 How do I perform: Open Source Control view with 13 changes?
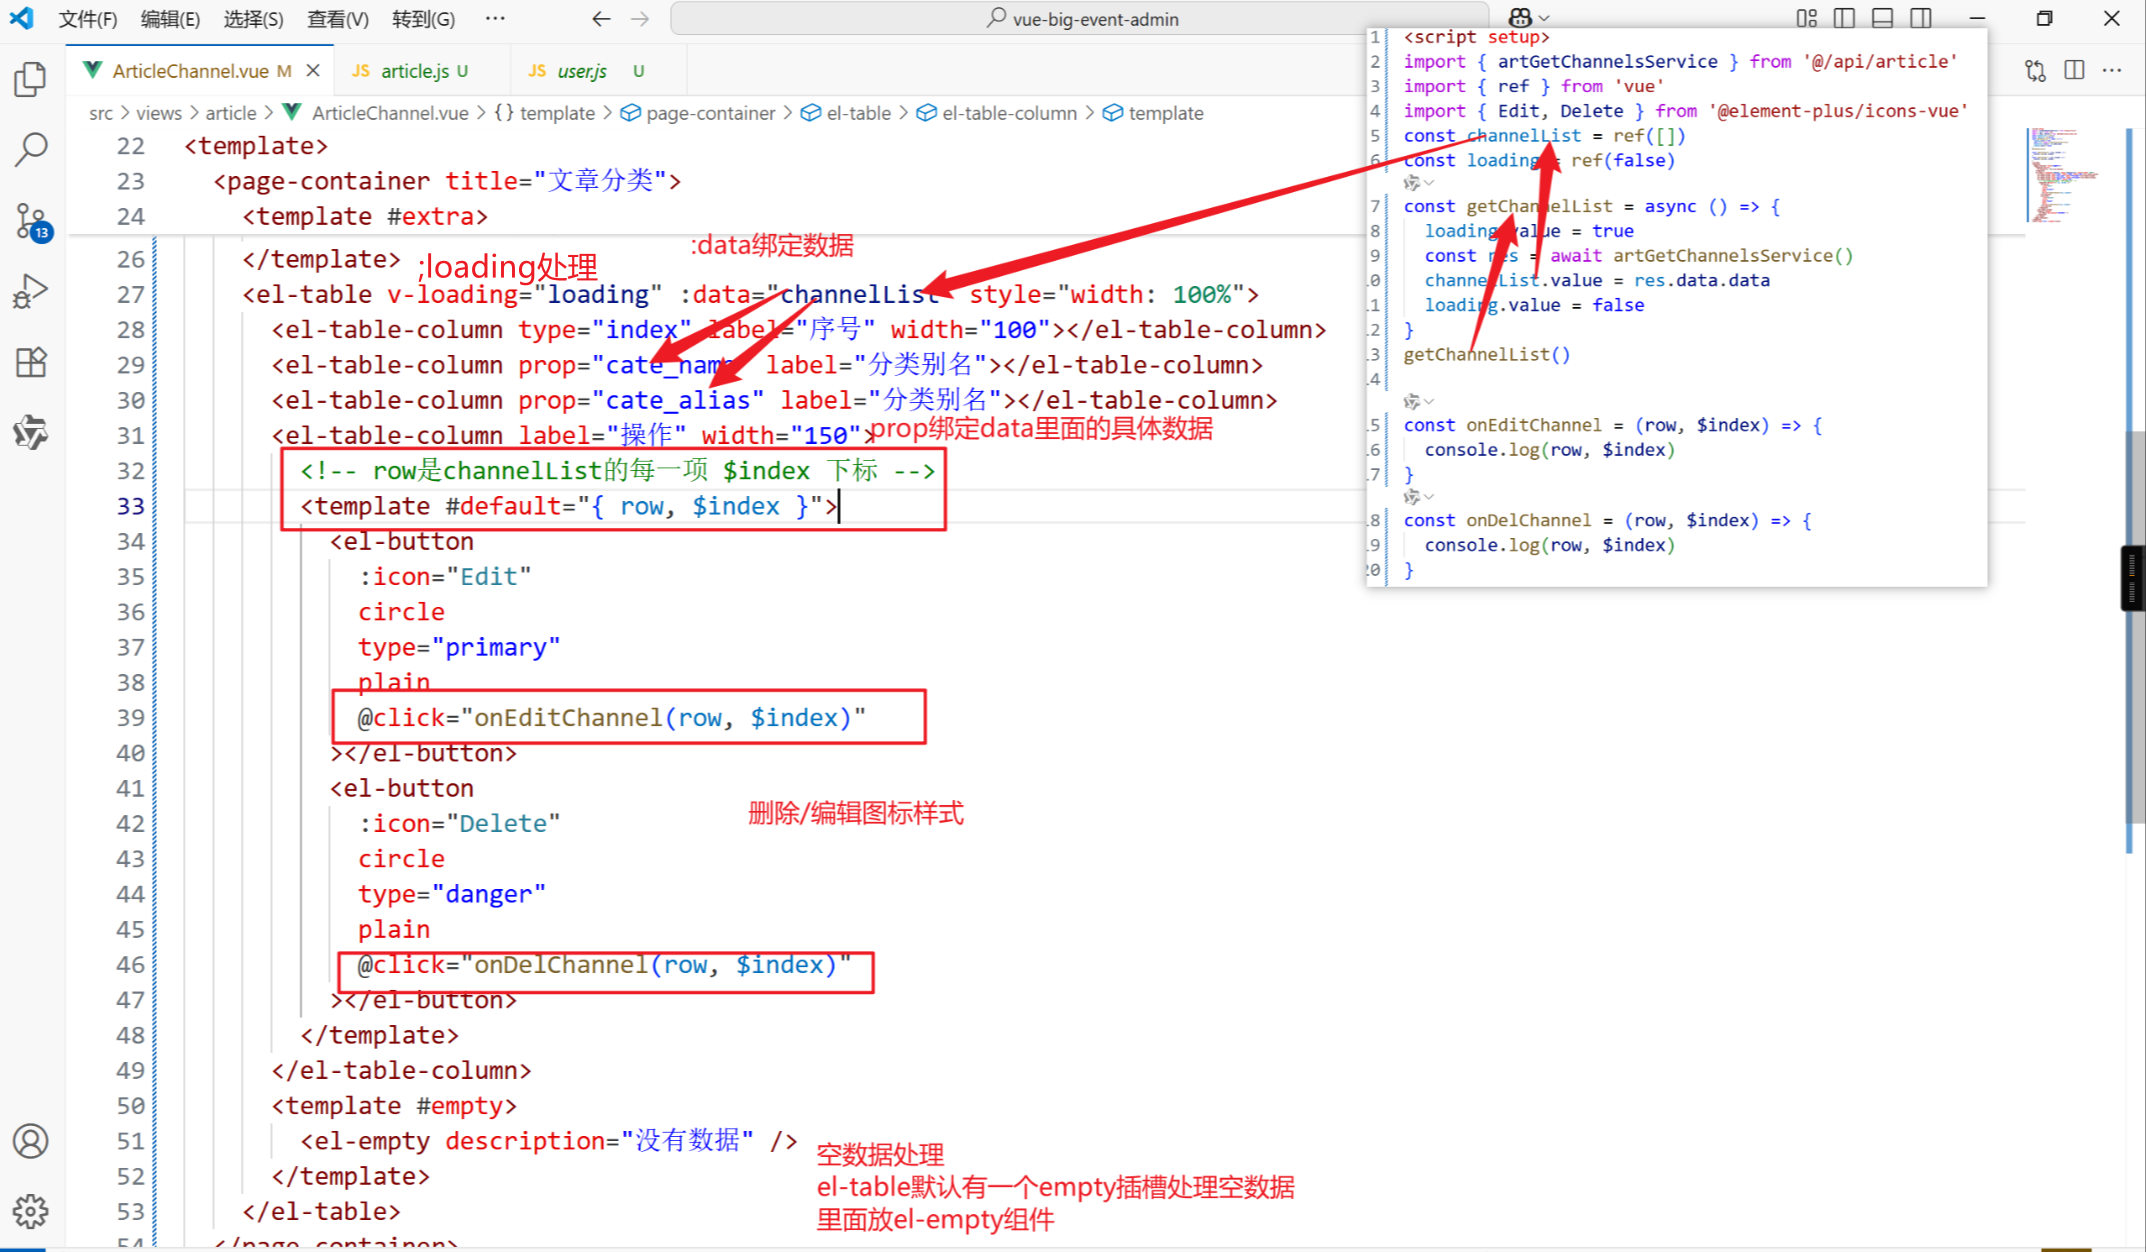(x=31, y=221)
